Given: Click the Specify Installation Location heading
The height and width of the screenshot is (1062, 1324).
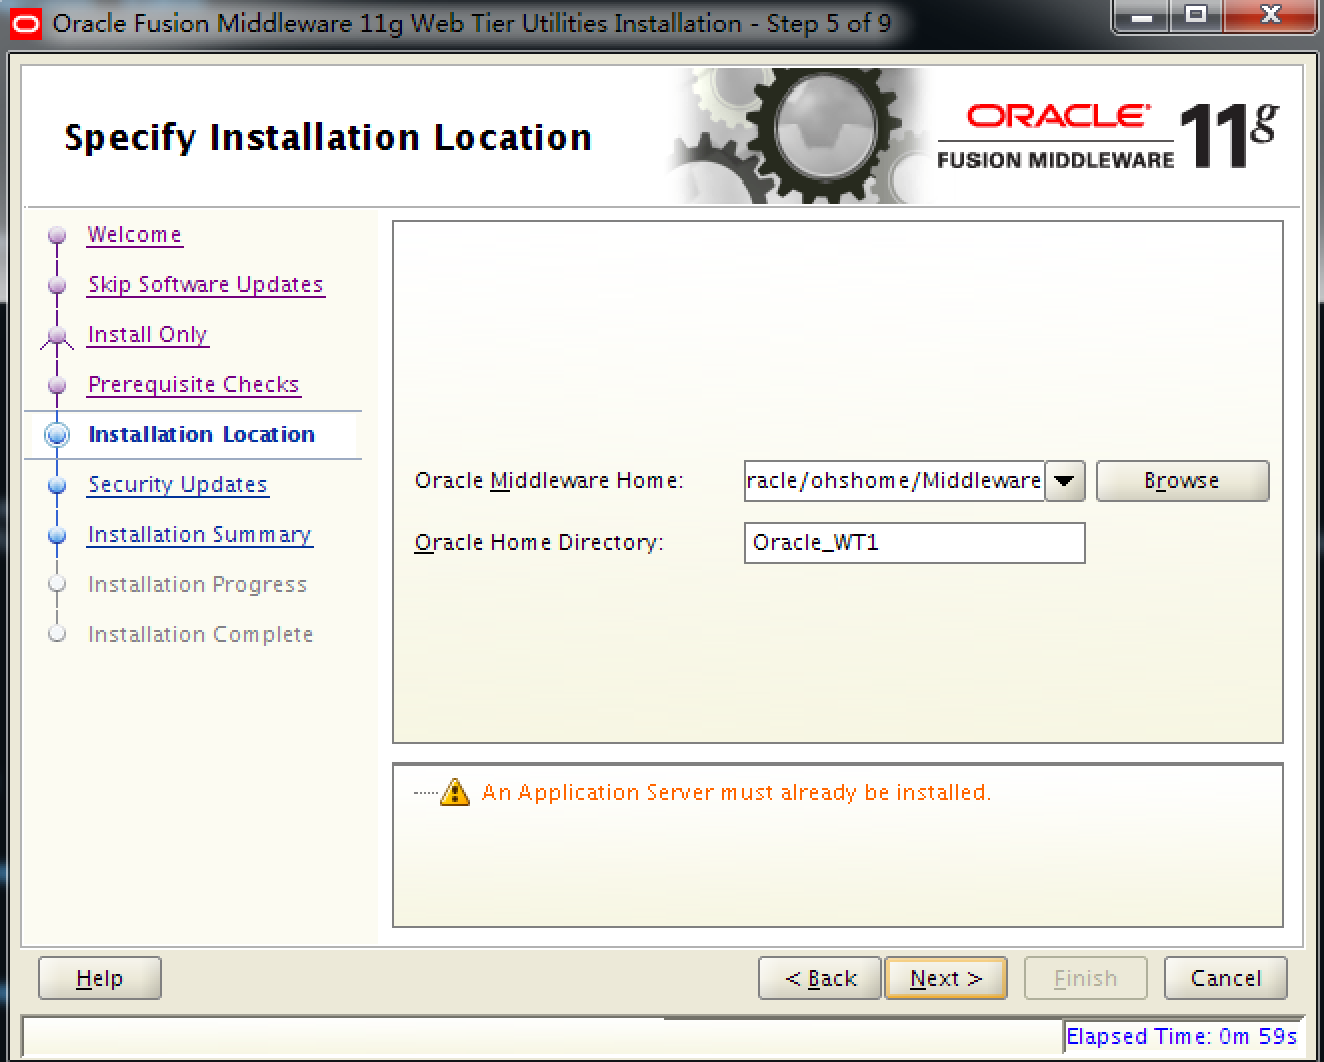Looking at the screenshot, I should (328, 137).
